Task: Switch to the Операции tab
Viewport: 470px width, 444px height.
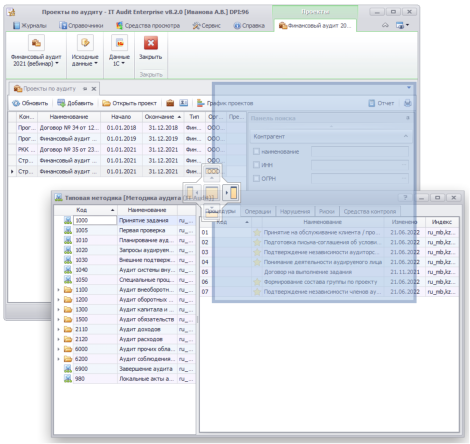Action: click(258, 211)
